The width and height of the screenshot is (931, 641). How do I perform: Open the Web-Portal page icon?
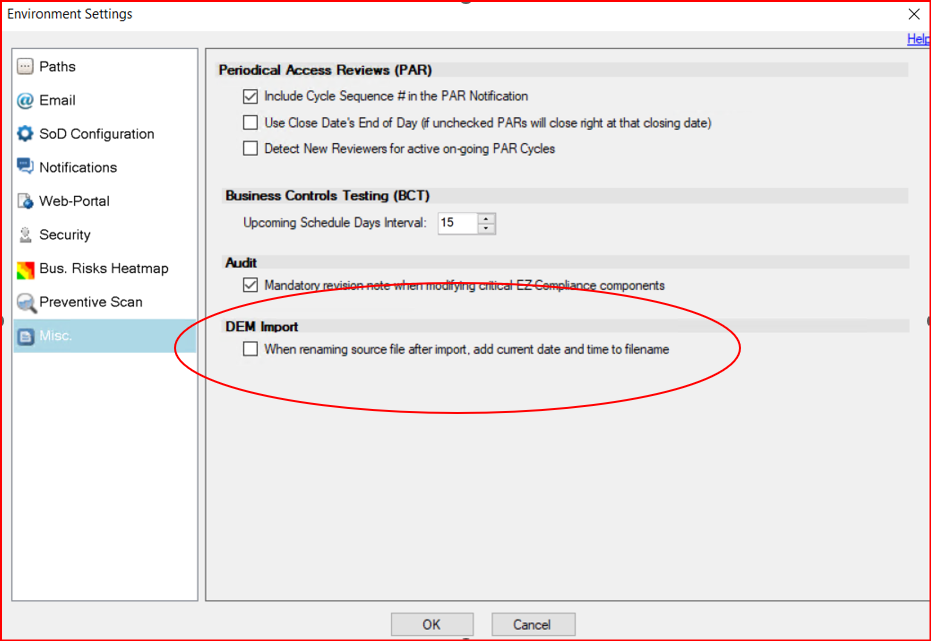(26, 201)
